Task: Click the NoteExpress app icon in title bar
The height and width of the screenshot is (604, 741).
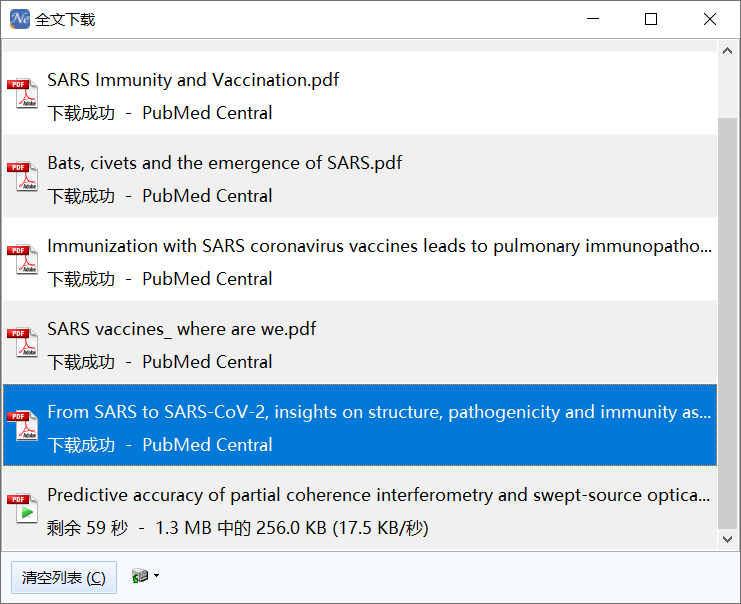Action: (20, 19)
